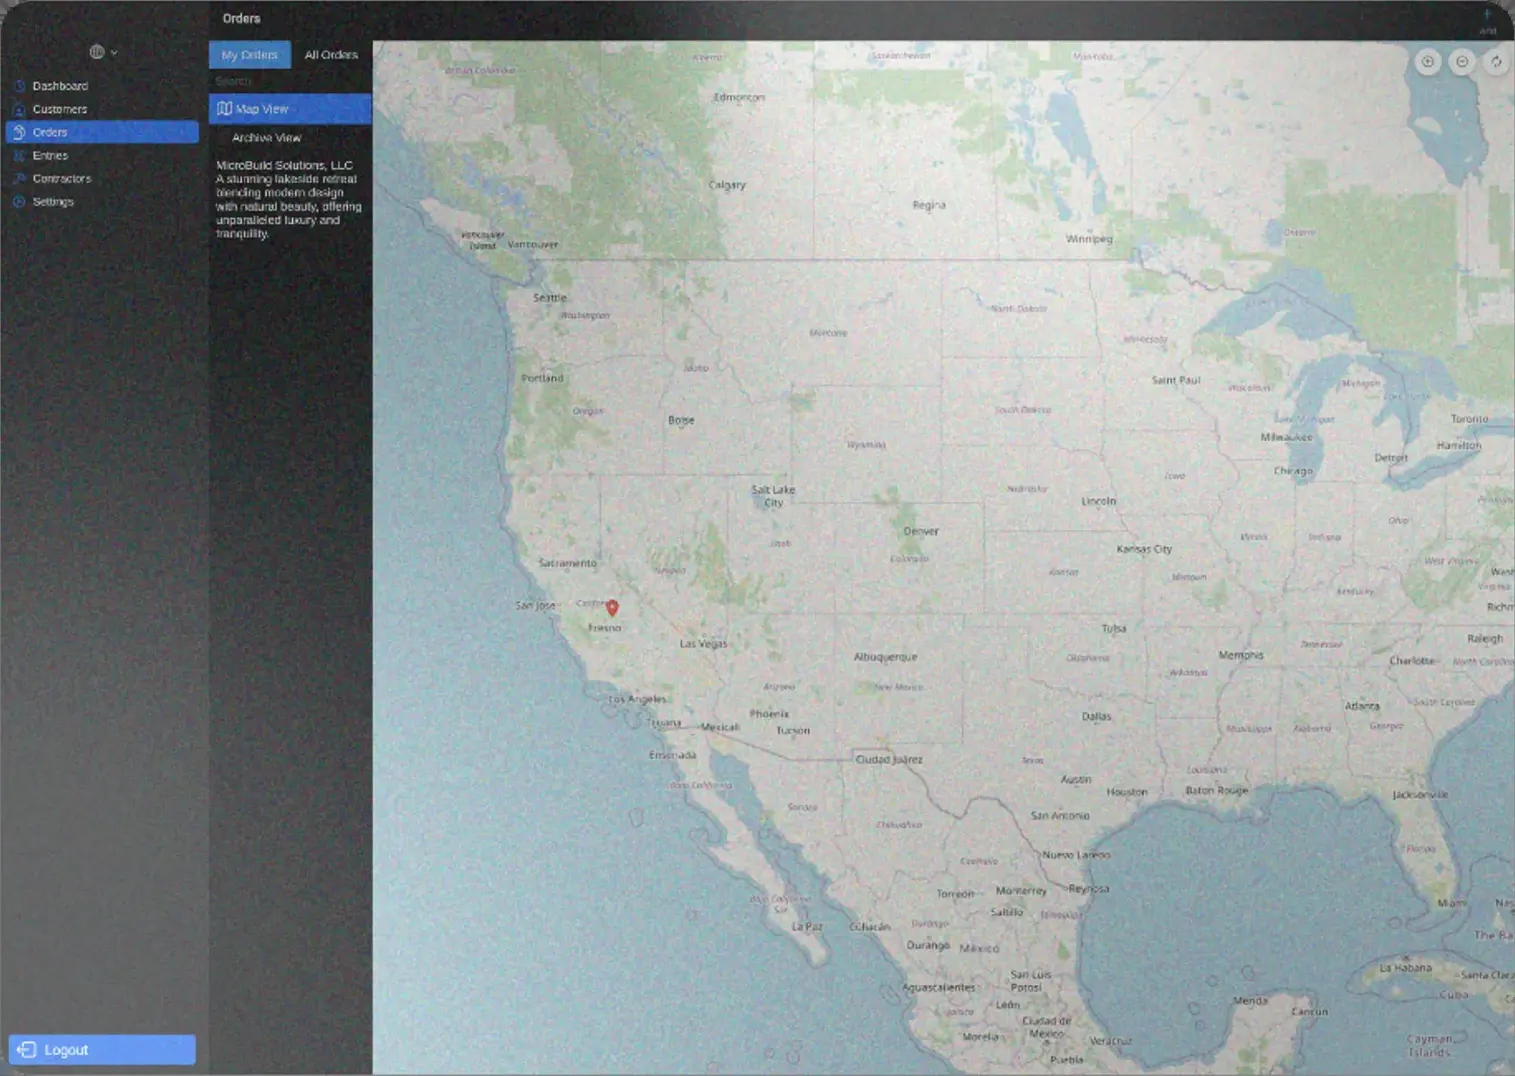This screenshot has height=1076, width=1515.
Task: Click the Contractors sidebar icon
Action: point(19,178)
